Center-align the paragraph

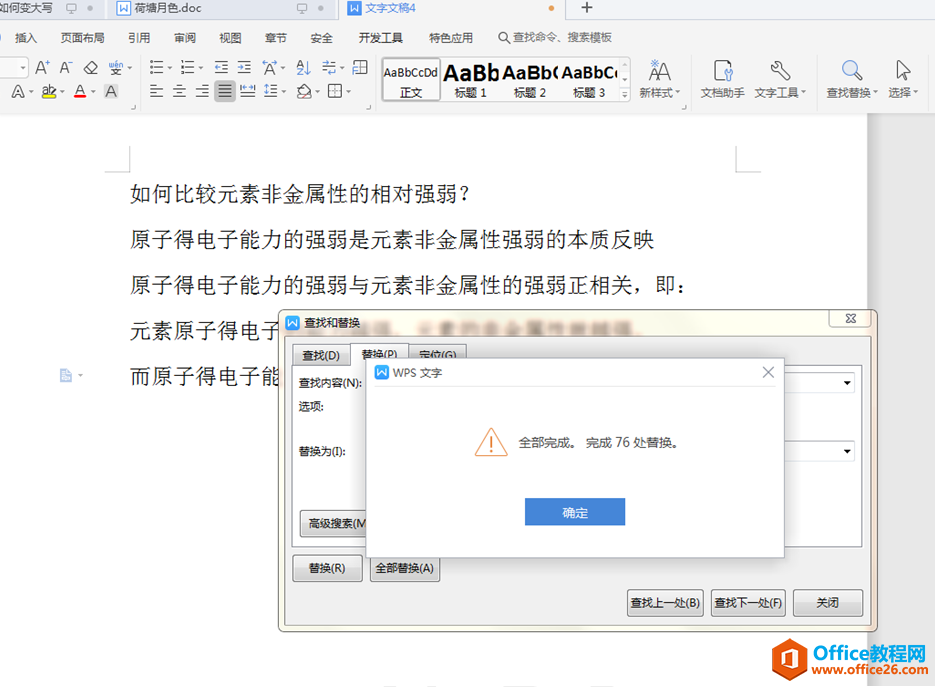click(179, 91)
